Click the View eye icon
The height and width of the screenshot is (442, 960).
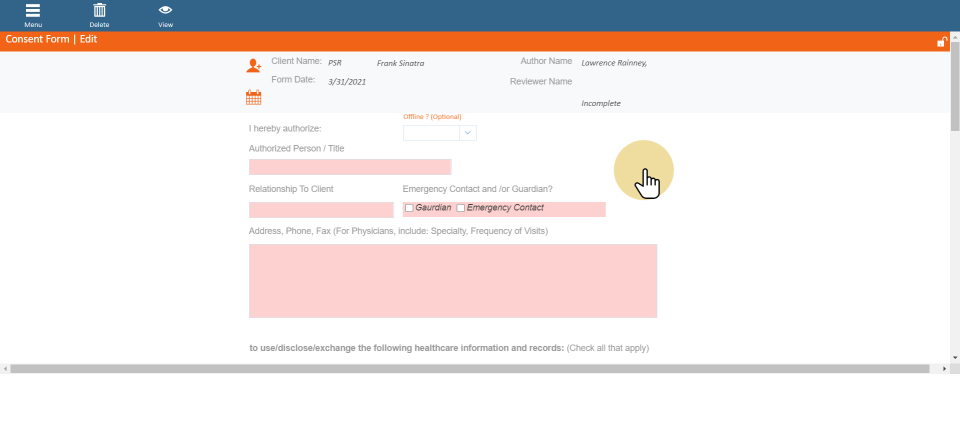165,11
